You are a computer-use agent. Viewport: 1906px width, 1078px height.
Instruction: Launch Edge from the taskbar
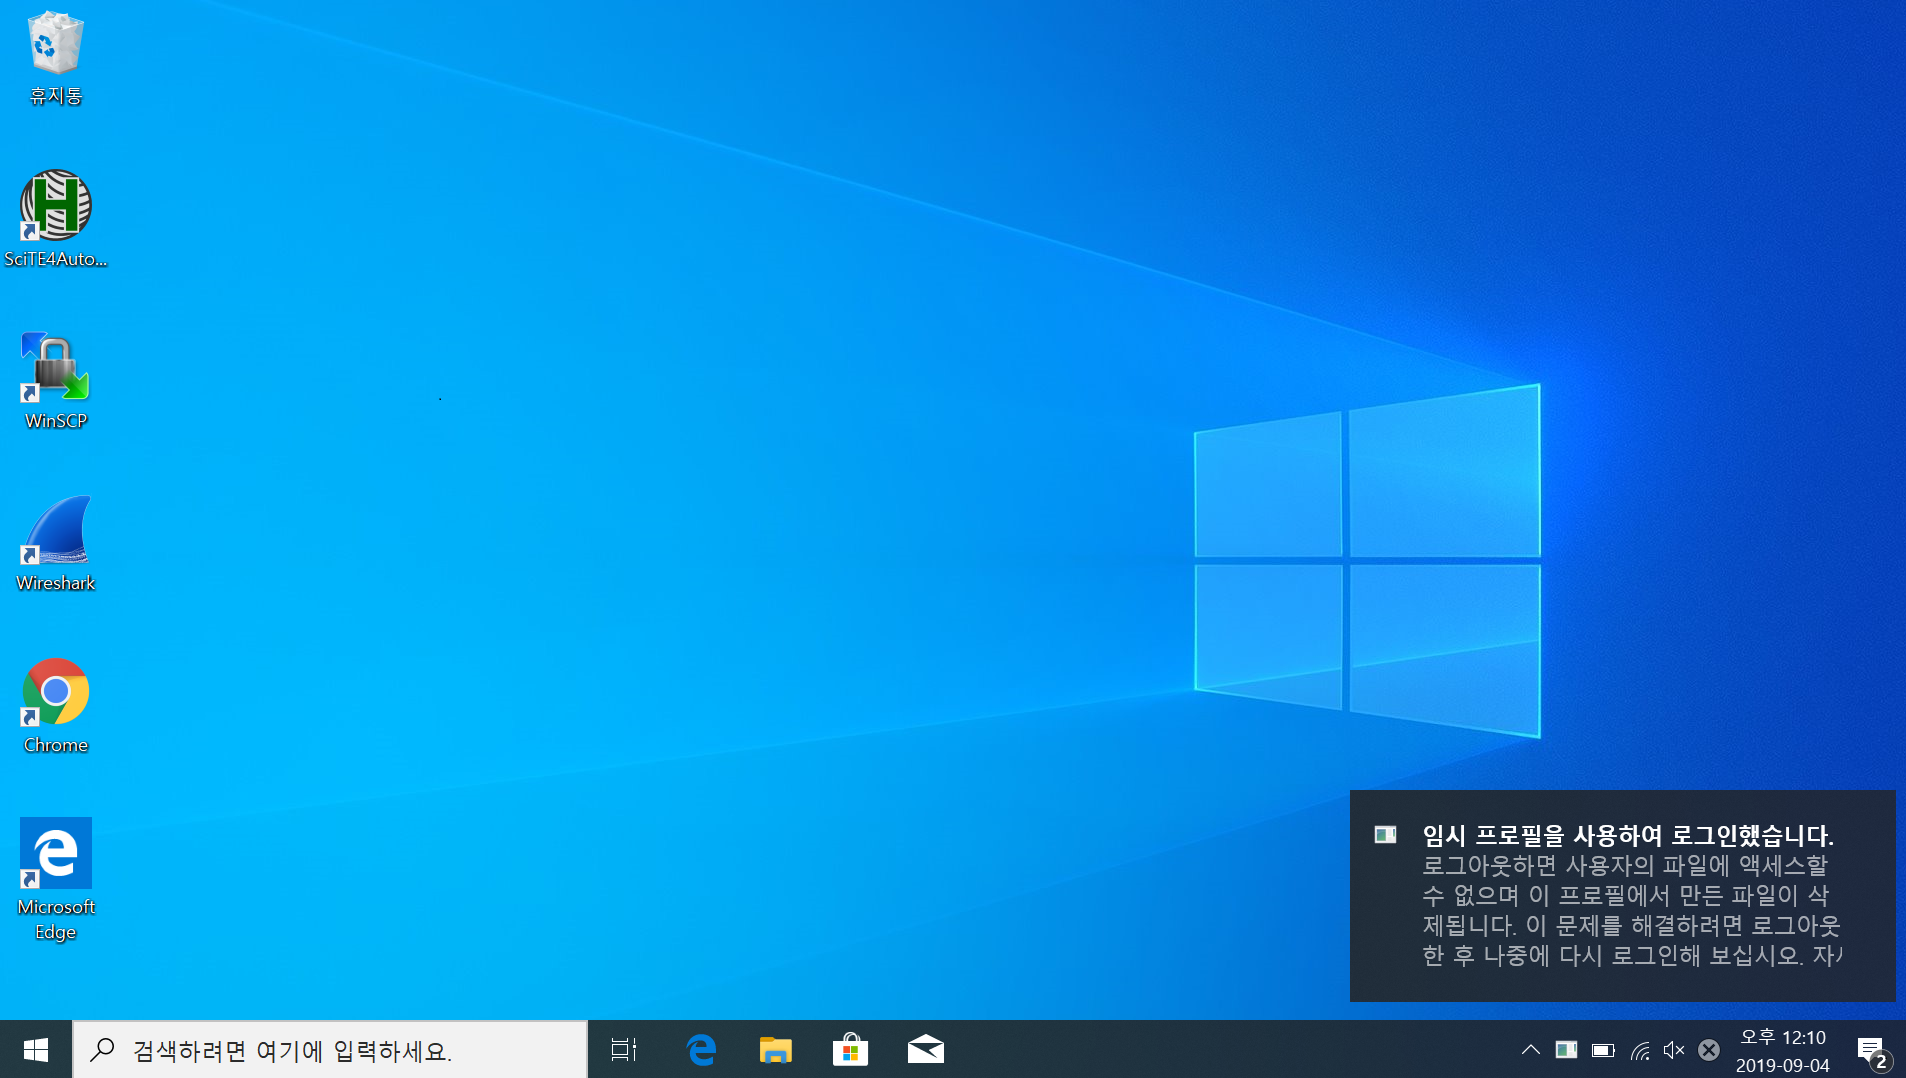701,1050
